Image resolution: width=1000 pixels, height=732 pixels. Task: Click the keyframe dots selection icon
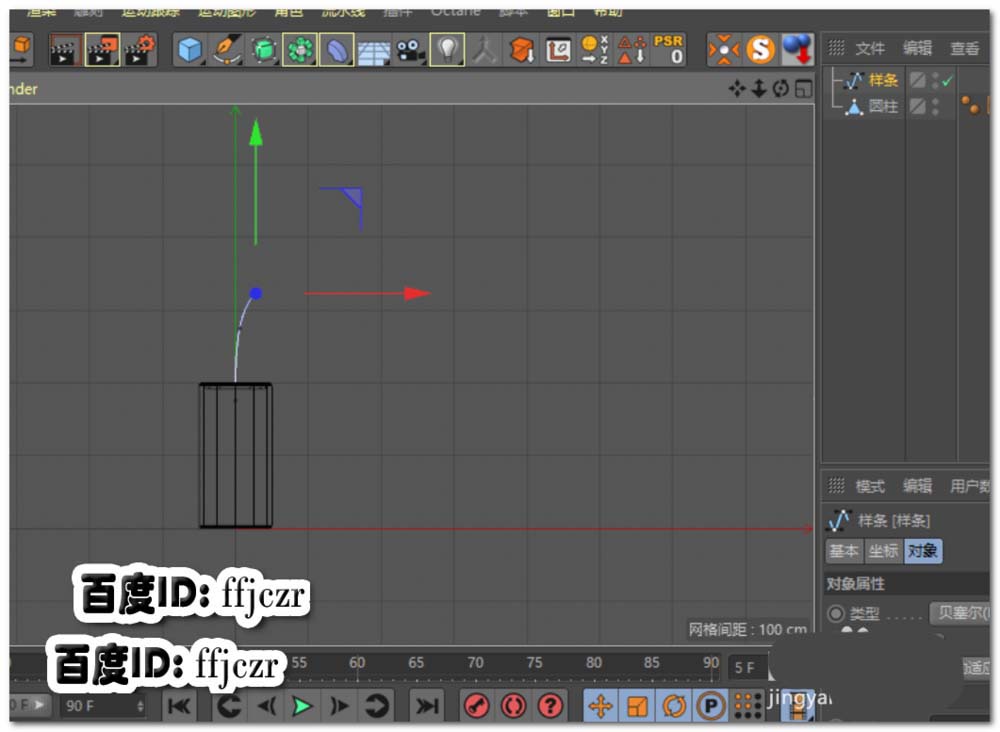coord(747,705)
